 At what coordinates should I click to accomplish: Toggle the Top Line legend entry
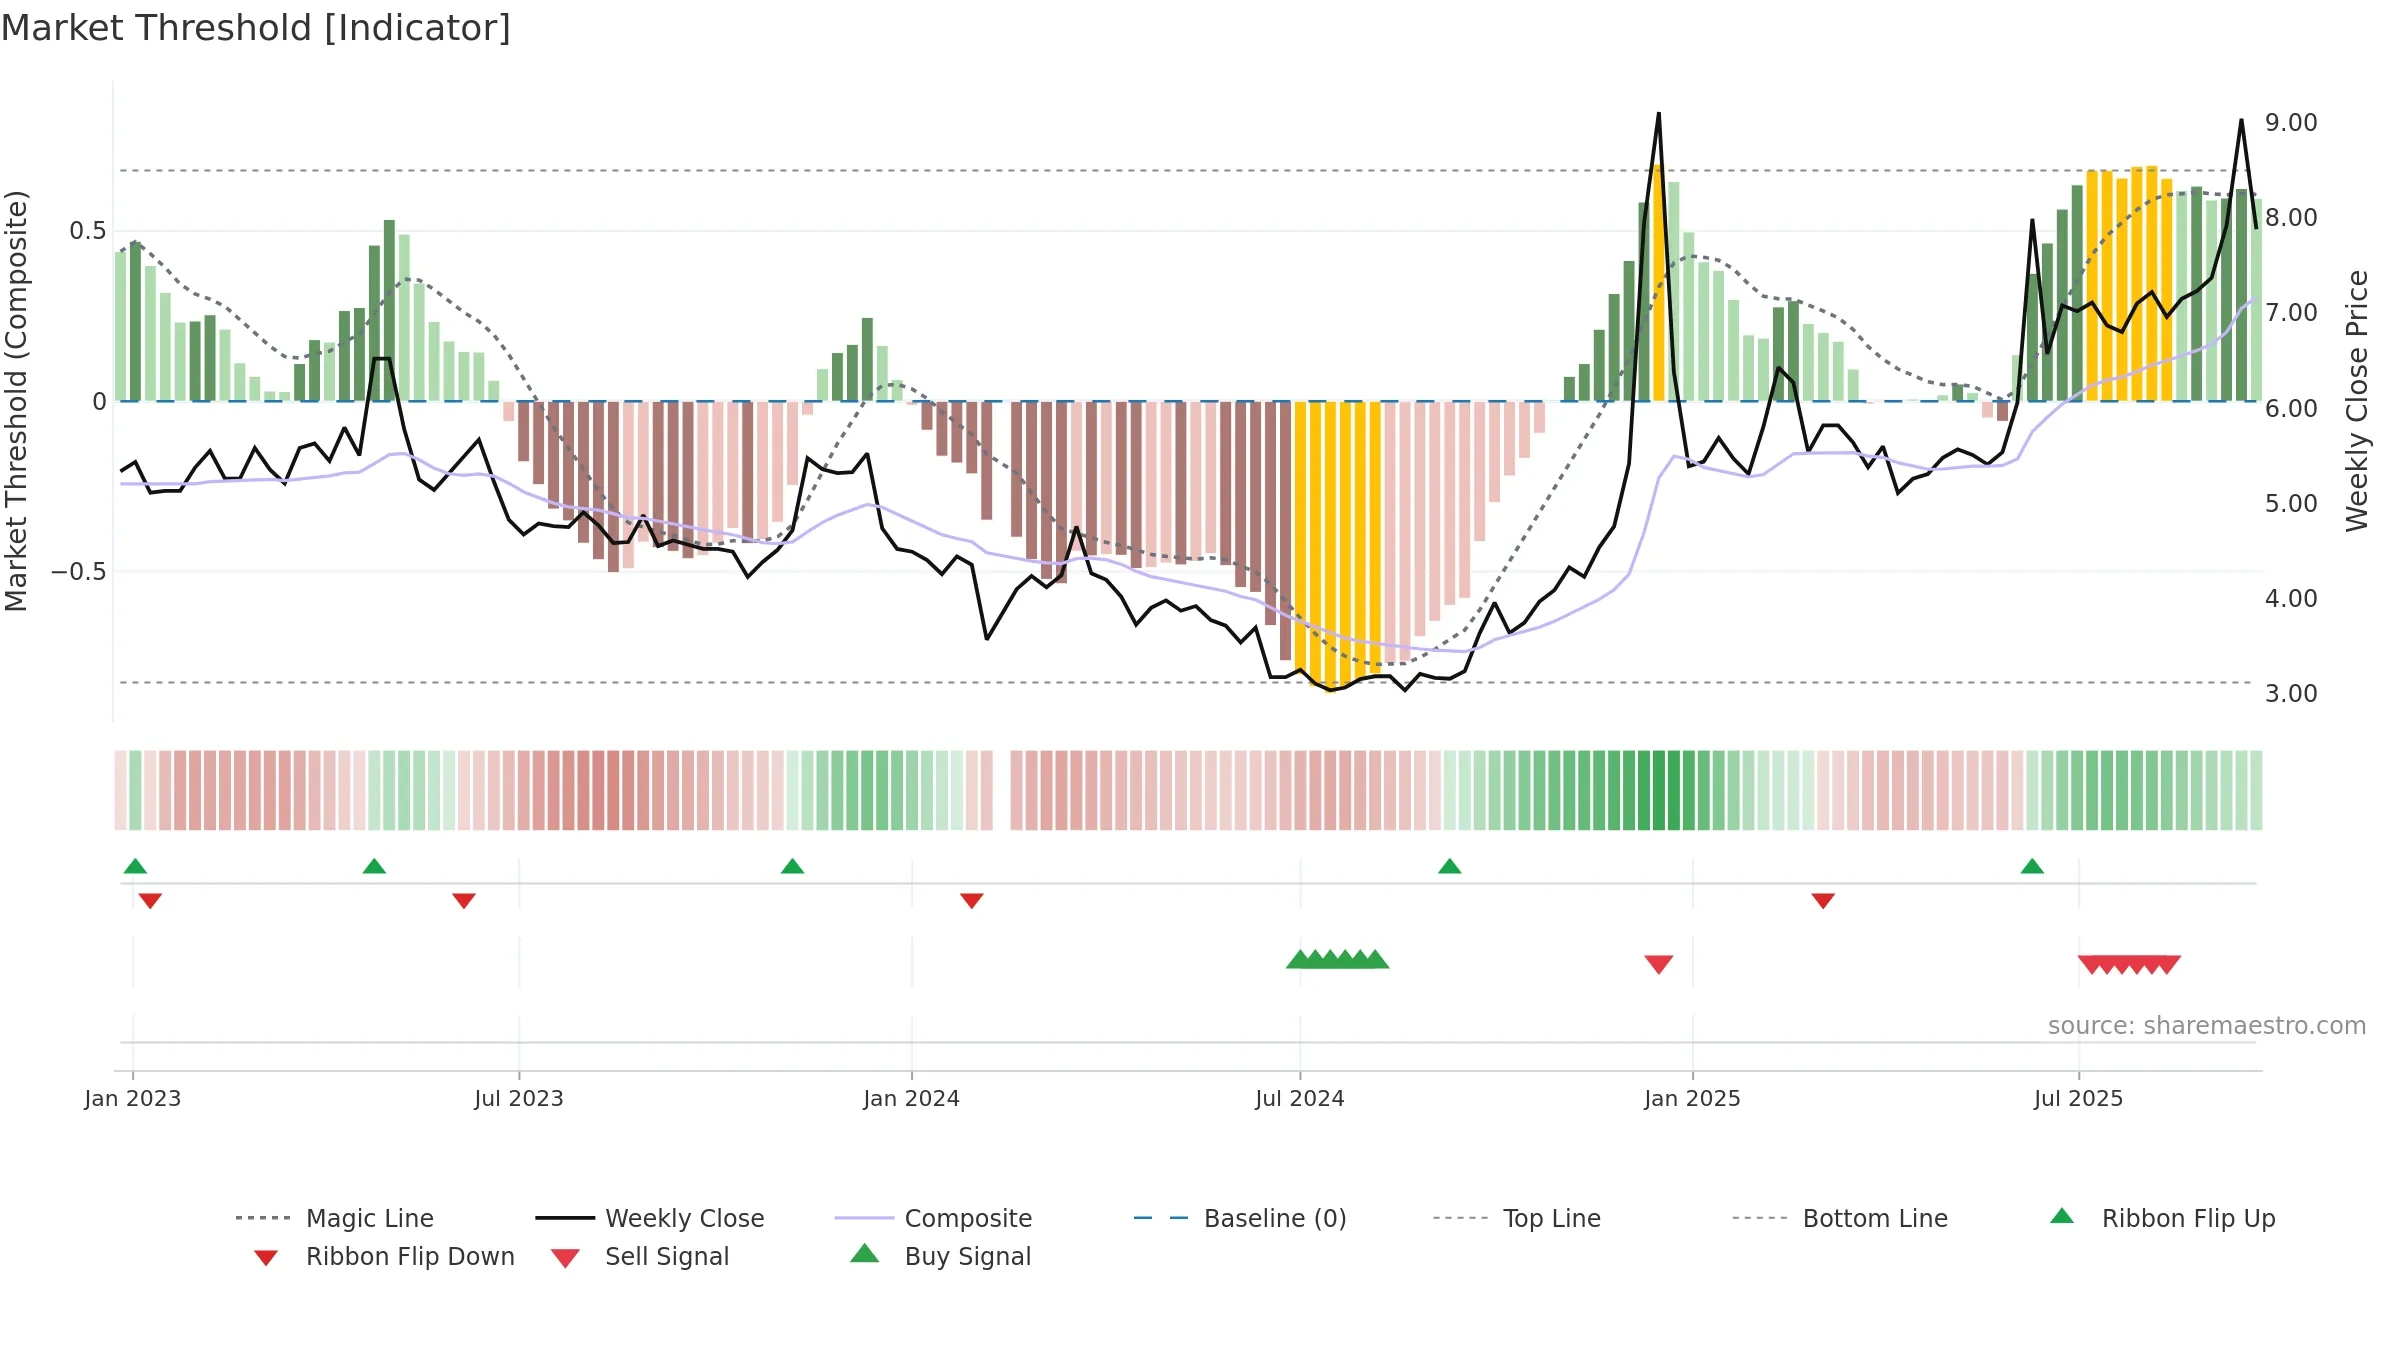click(1516, 1218)
